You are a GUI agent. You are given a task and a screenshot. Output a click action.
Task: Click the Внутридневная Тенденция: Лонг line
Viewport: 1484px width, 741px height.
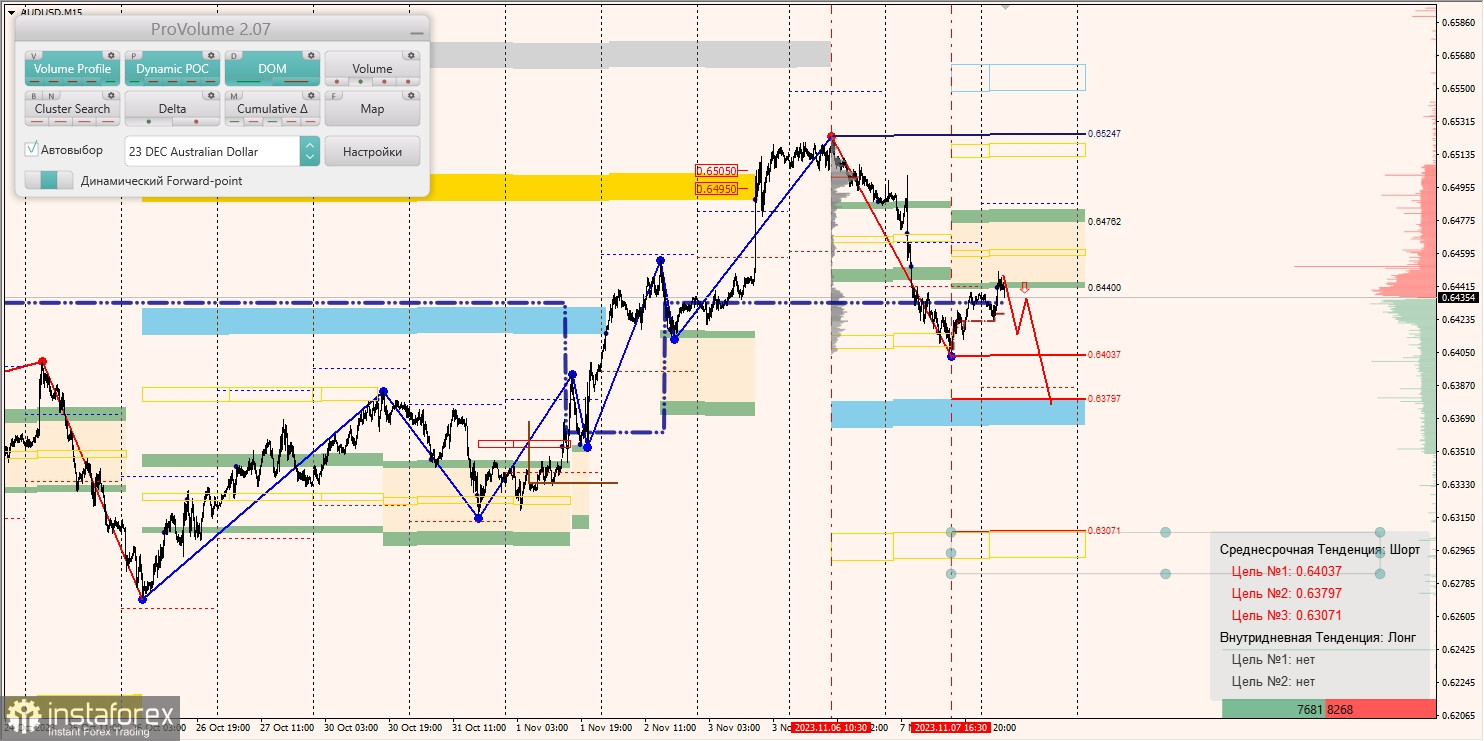tap(1317, 637)
